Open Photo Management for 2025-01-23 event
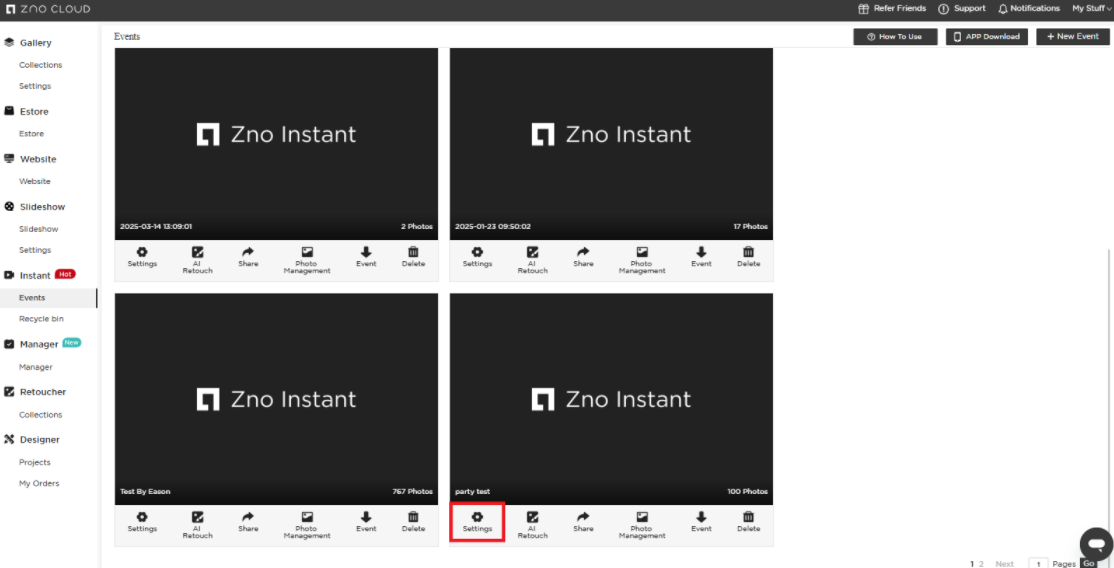Image resolution: width=1114 pixels, height=568 pixels. (x=642, y=259)
